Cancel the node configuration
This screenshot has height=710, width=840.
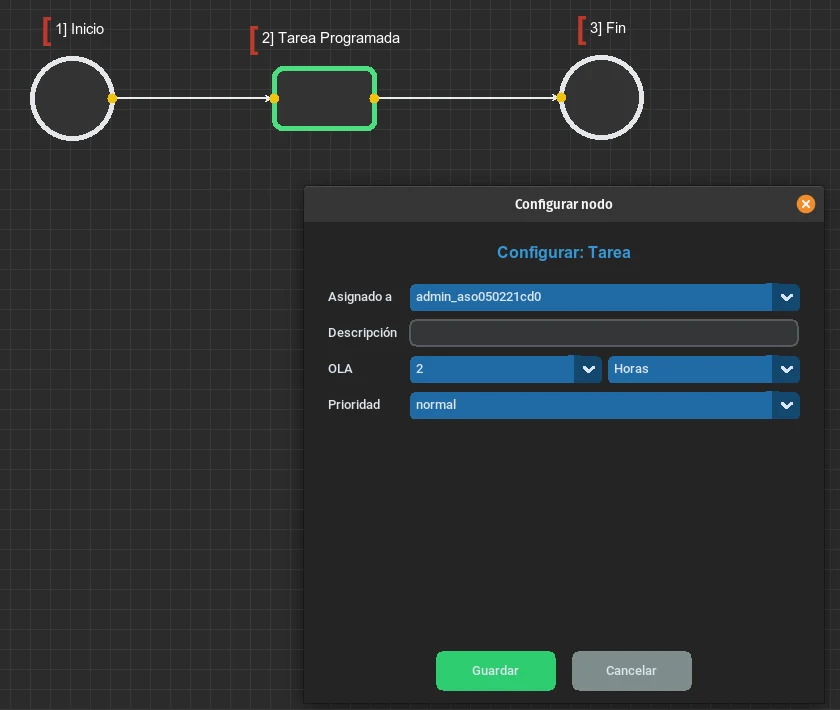click(632, 670)
